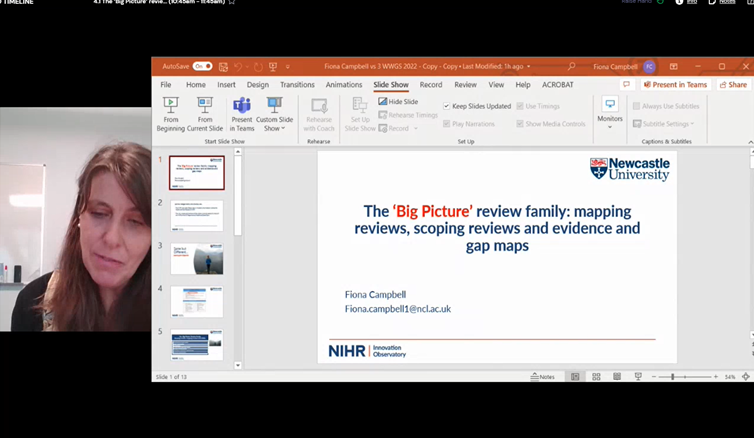Click Present in Teams top-right button
Image resolution: width=754 pixels, height=438 pixels.
point(676,85)
